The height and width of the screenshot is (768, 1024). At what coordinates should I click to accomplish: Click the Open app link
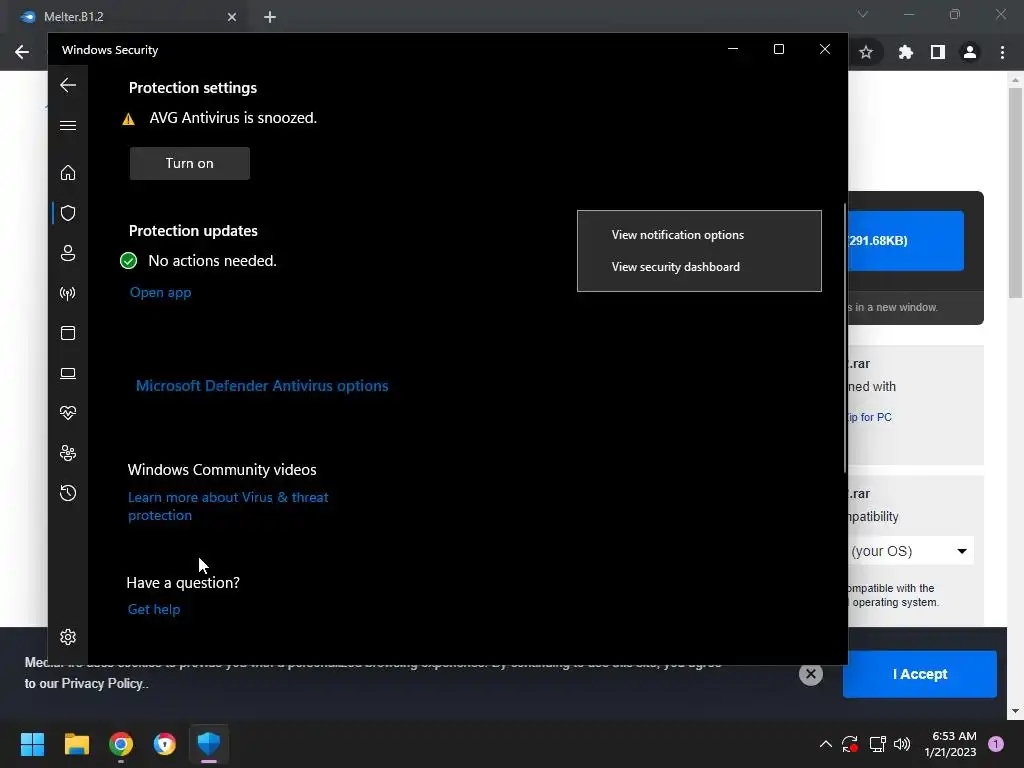point(161,293)
